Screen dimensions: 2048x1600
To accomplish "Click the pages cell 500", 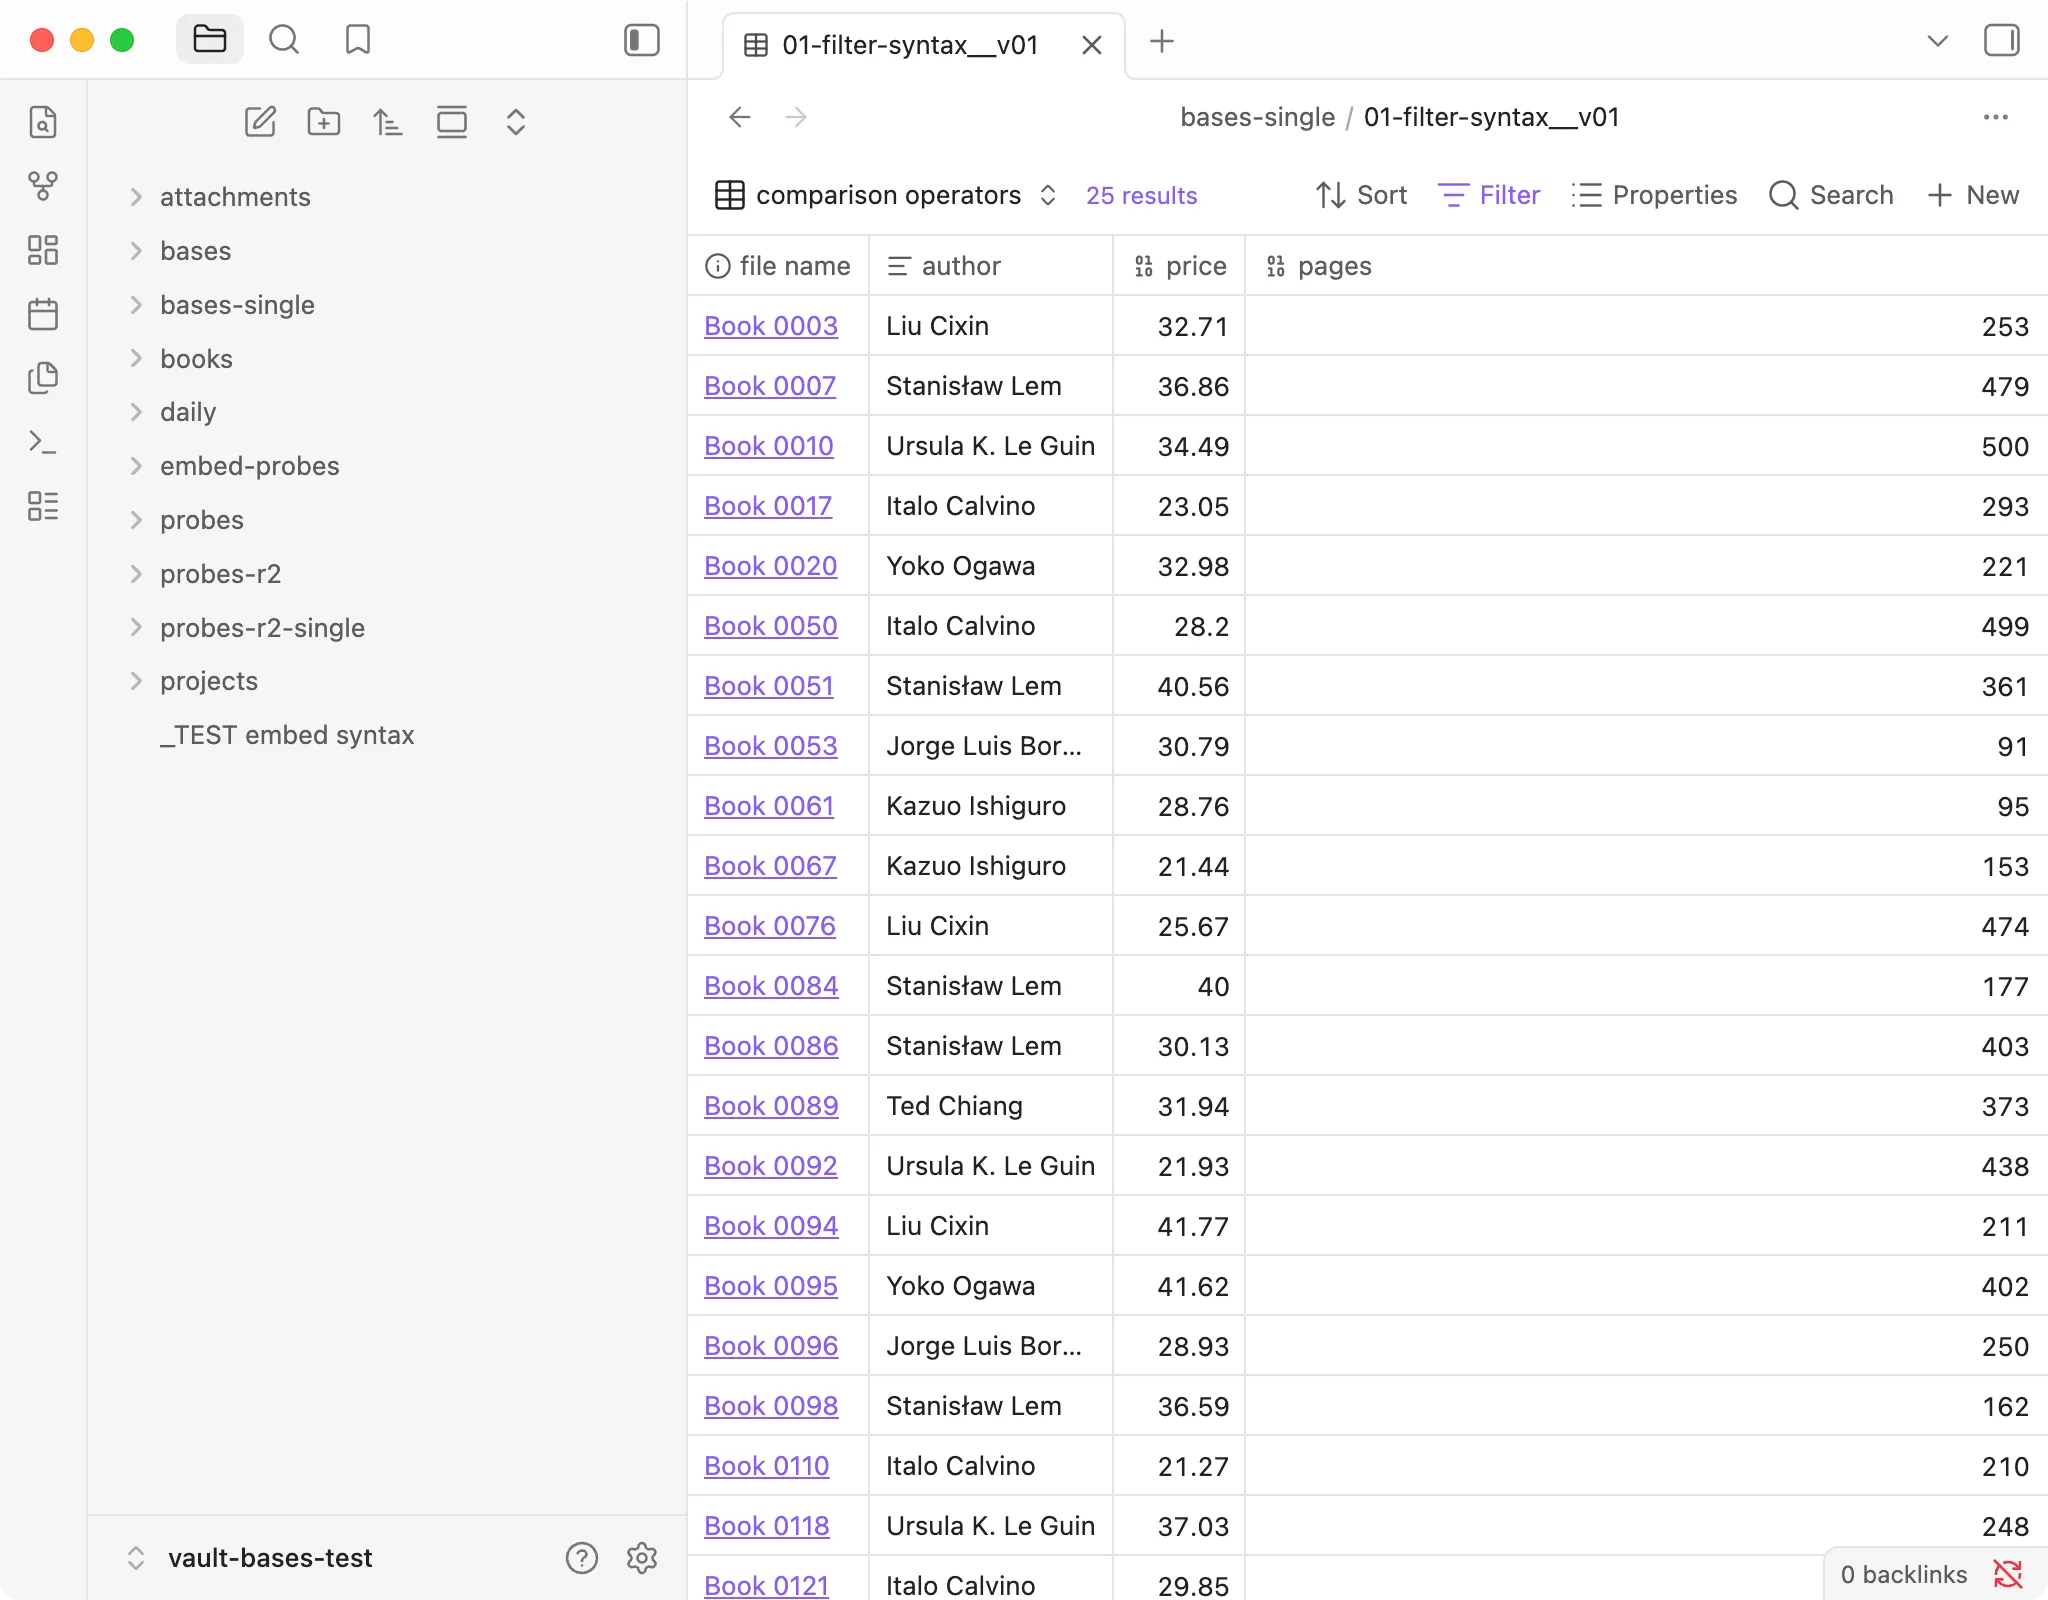I will click(x=1646, y=446).
